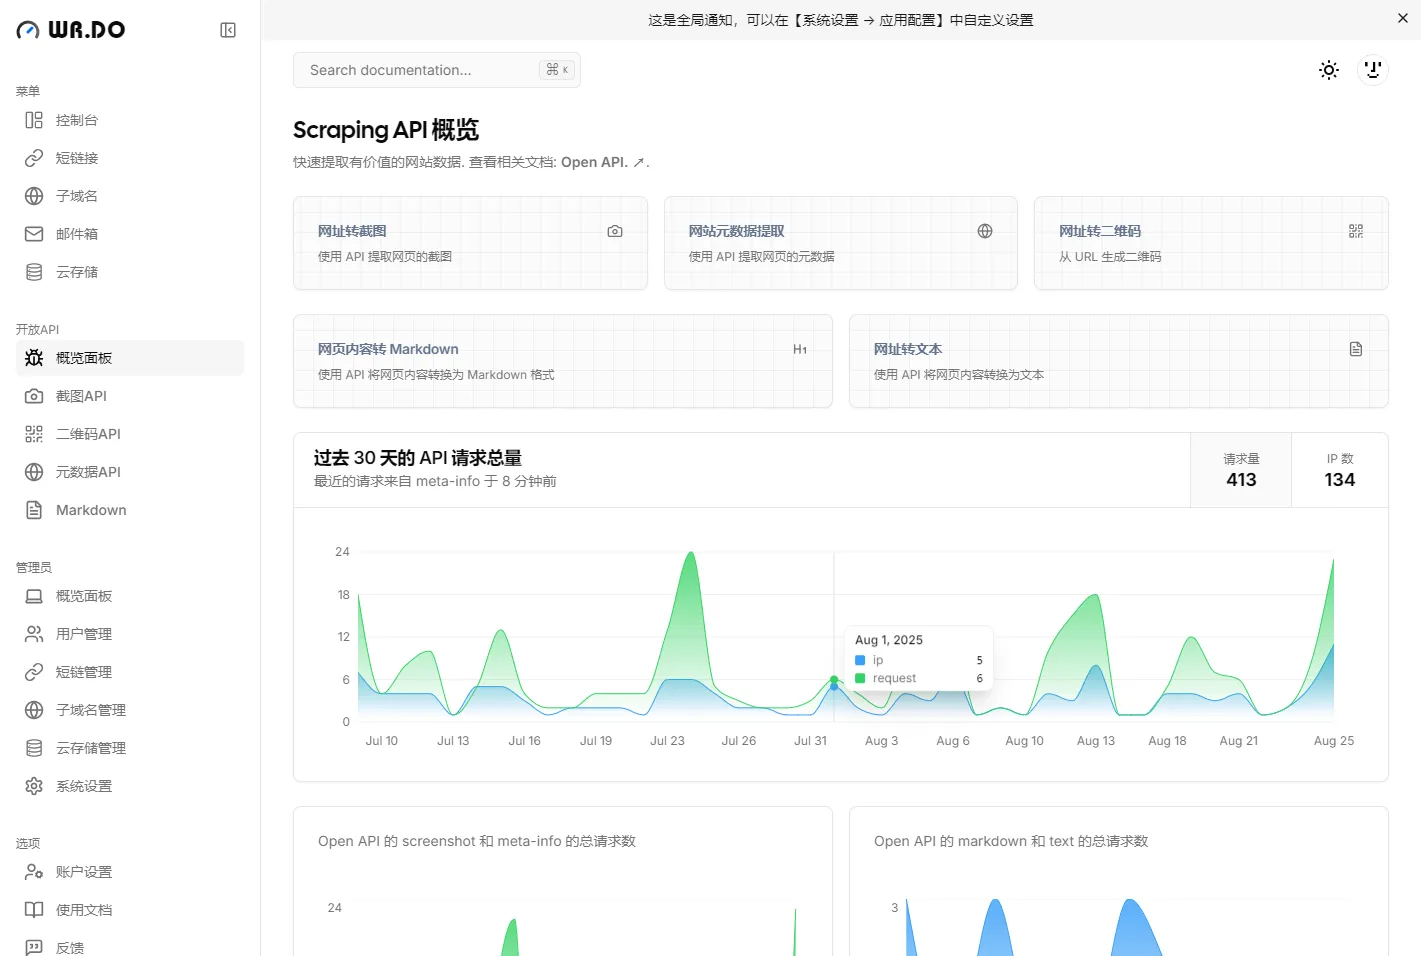Open 控制台 in the sidebar

click(130, 120)
